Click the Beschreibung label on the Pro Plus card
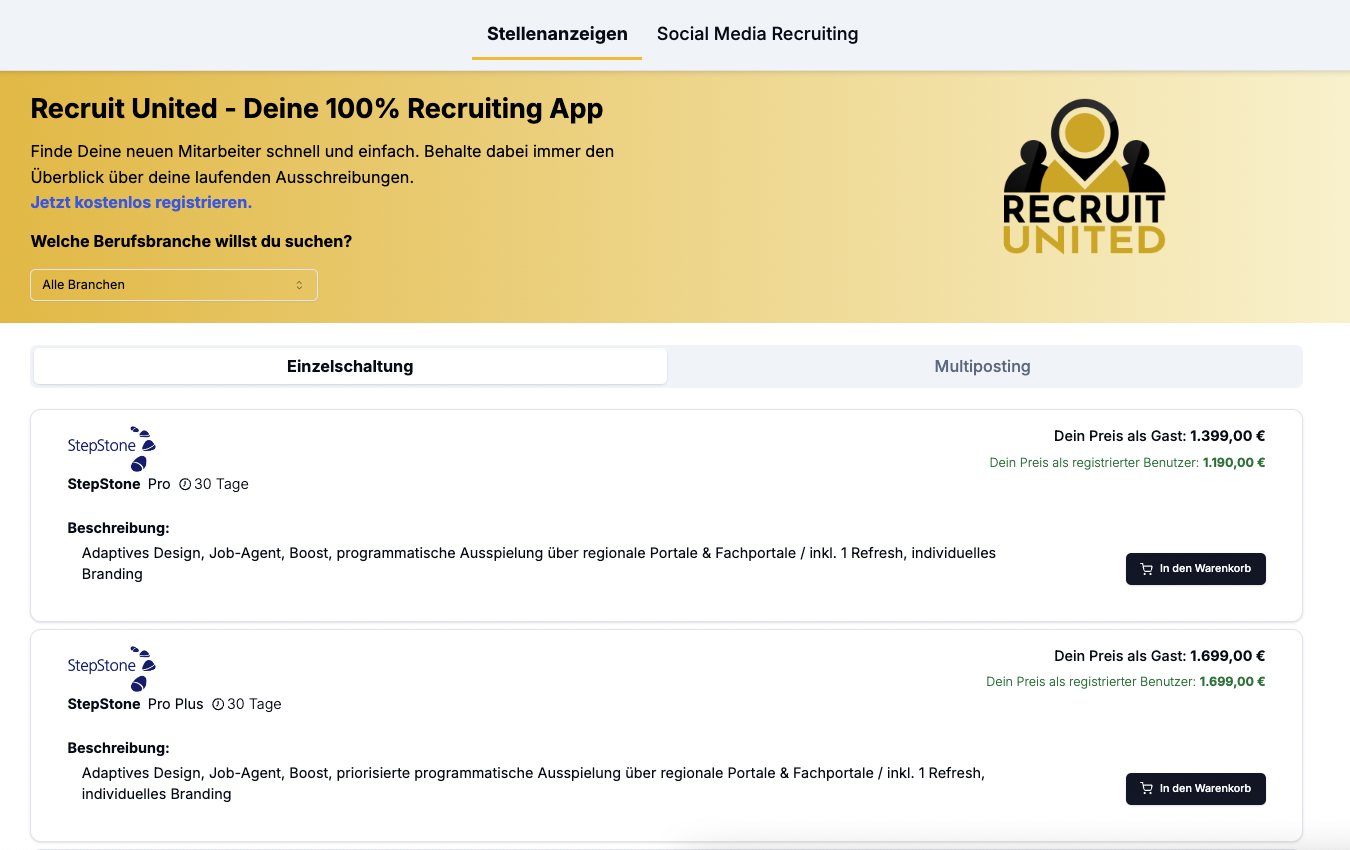The width and height of the screenshot is (1350, 850). click(x=118, y=748)
